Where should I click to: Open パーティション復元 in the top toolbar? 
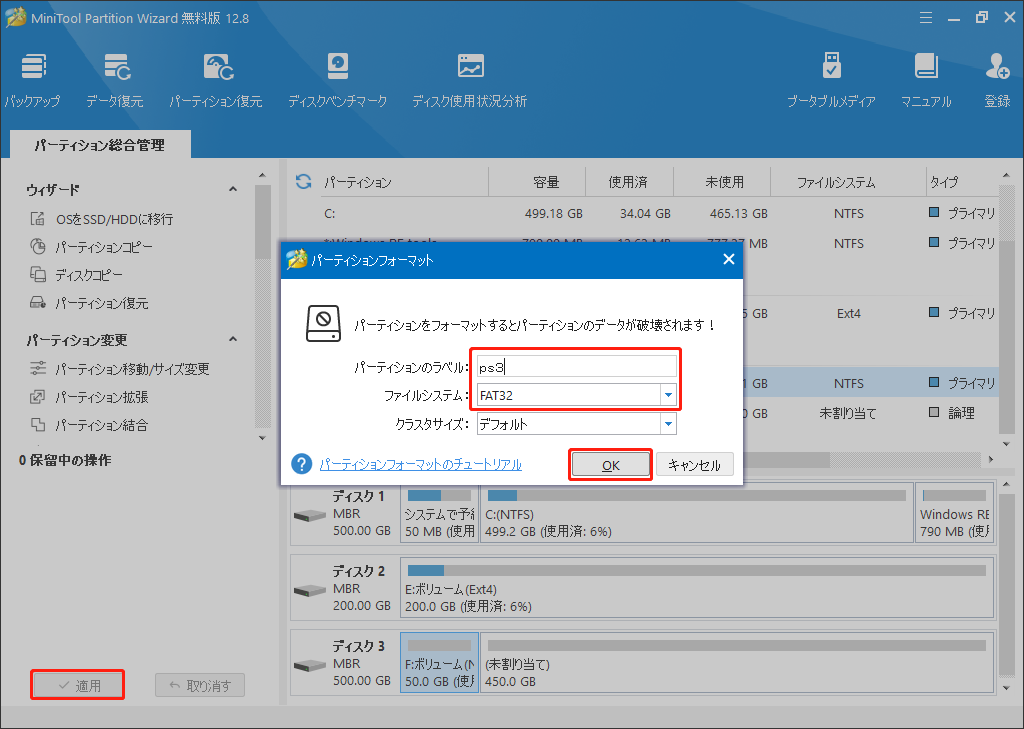(x=216, y=81)
